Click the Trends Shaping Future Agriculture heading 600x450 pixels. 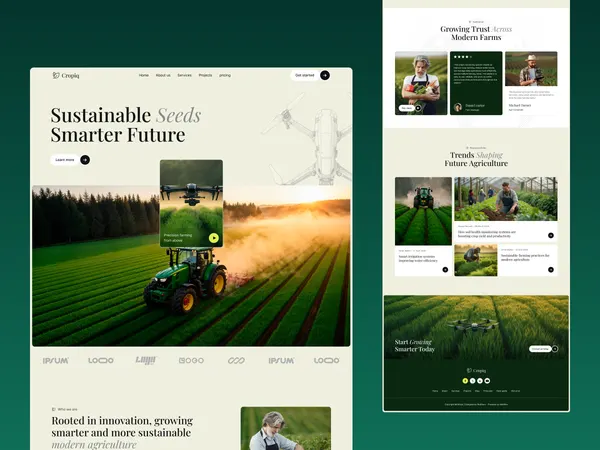coord(476,159)
